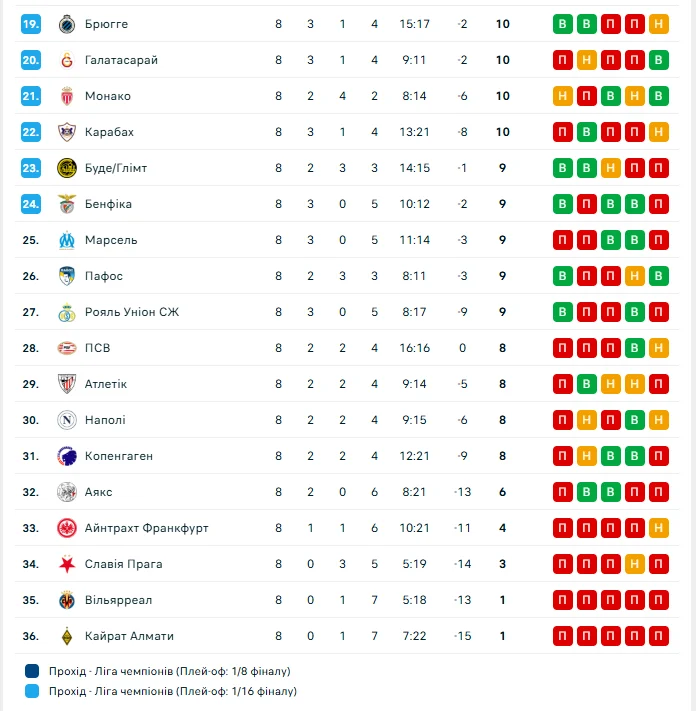Click the Вільярреал yellow crest icon

click(67, 600)
